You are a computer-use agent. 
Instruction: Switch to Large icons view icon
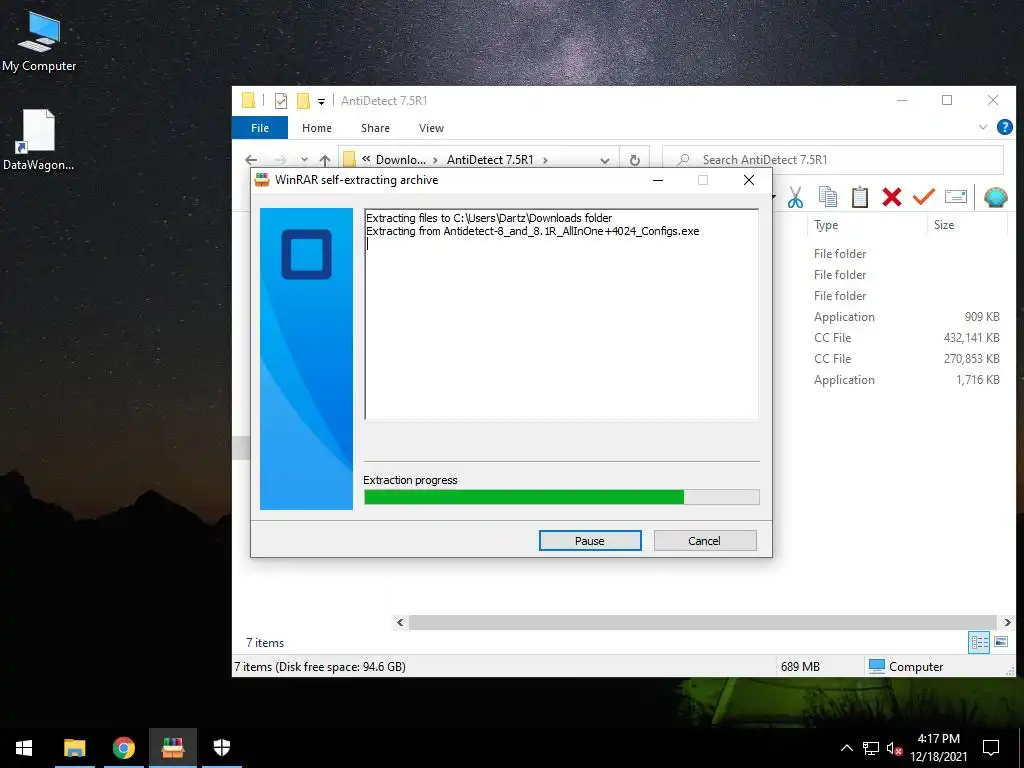coord(1000,642)
